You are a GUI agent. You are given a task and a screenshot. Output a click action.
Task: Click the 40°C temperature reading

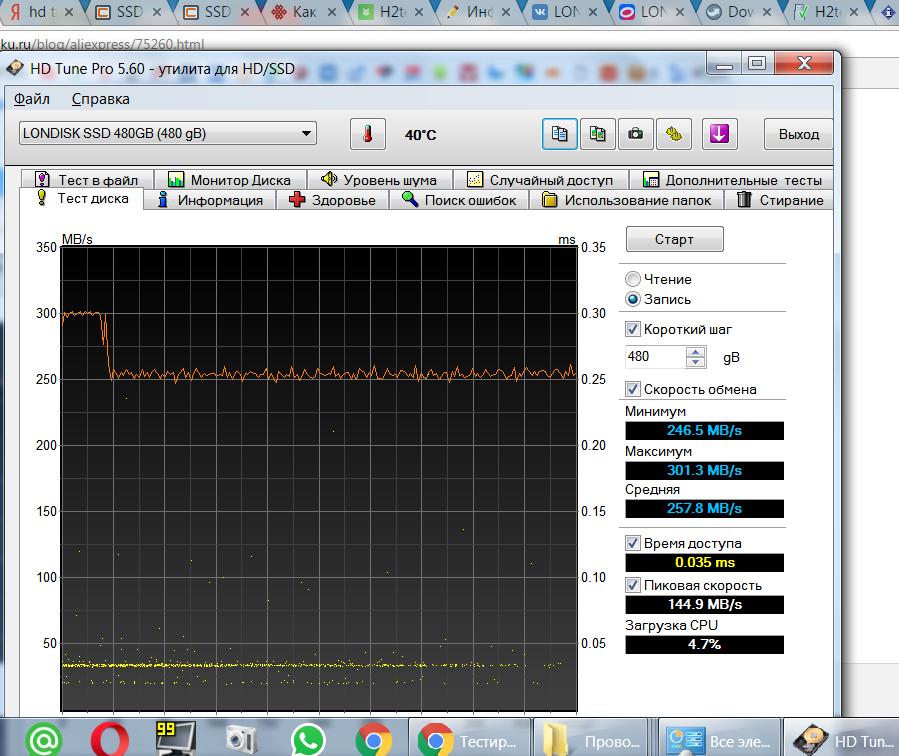pyautogui.click(x=420, y=135)
